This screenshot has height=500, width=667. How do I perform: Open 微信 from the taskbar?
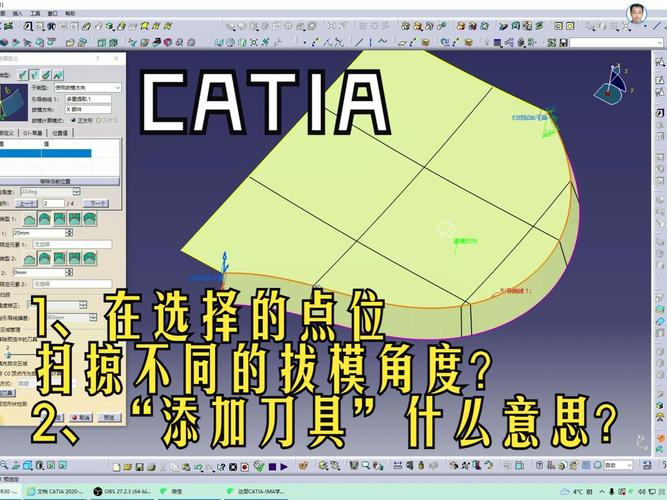[x=189, y=491]
